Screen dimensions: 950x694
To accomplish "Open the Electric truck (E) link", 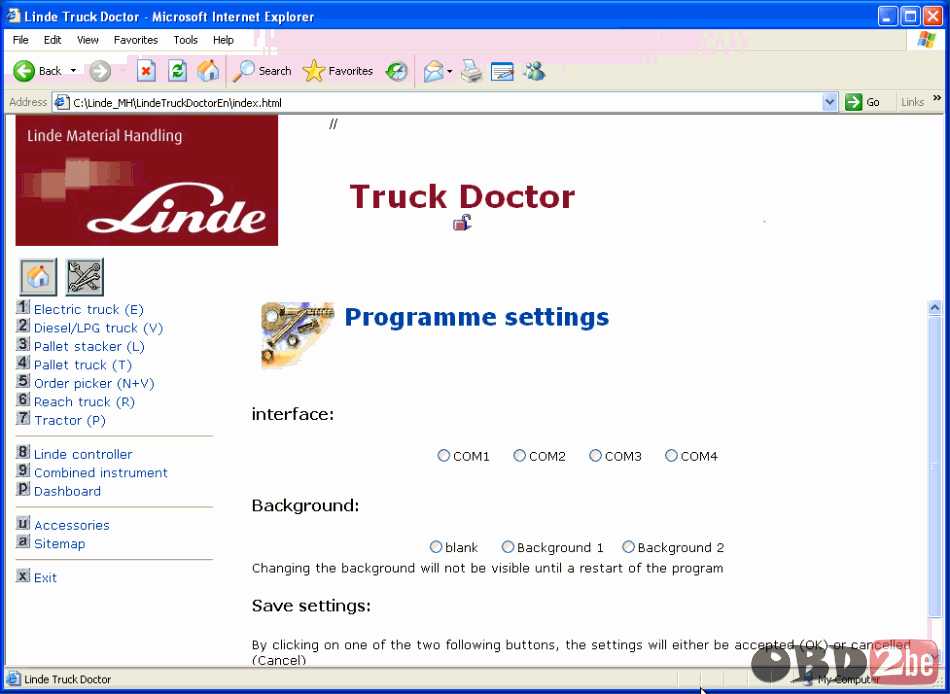I will (x=88, y=310).
